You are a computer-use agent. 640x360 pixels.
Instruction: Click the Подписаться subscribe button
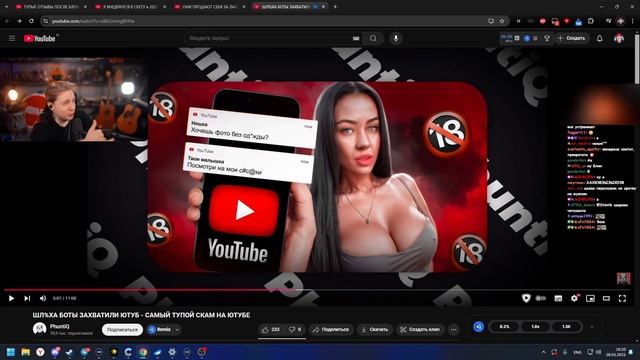click(x=122, y=329)
